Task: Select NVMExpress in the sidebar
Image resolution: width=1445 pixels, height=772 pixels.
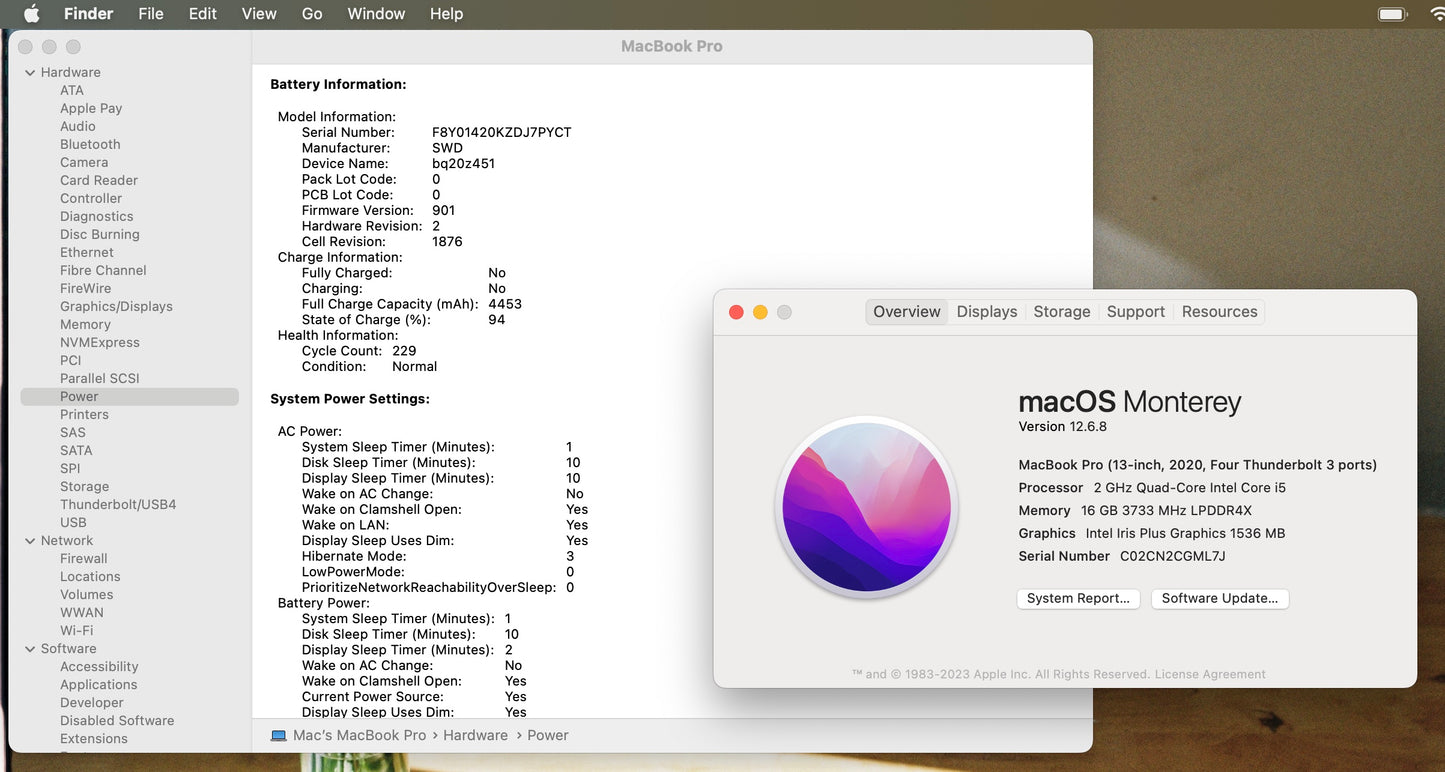Action: [100, 342]
